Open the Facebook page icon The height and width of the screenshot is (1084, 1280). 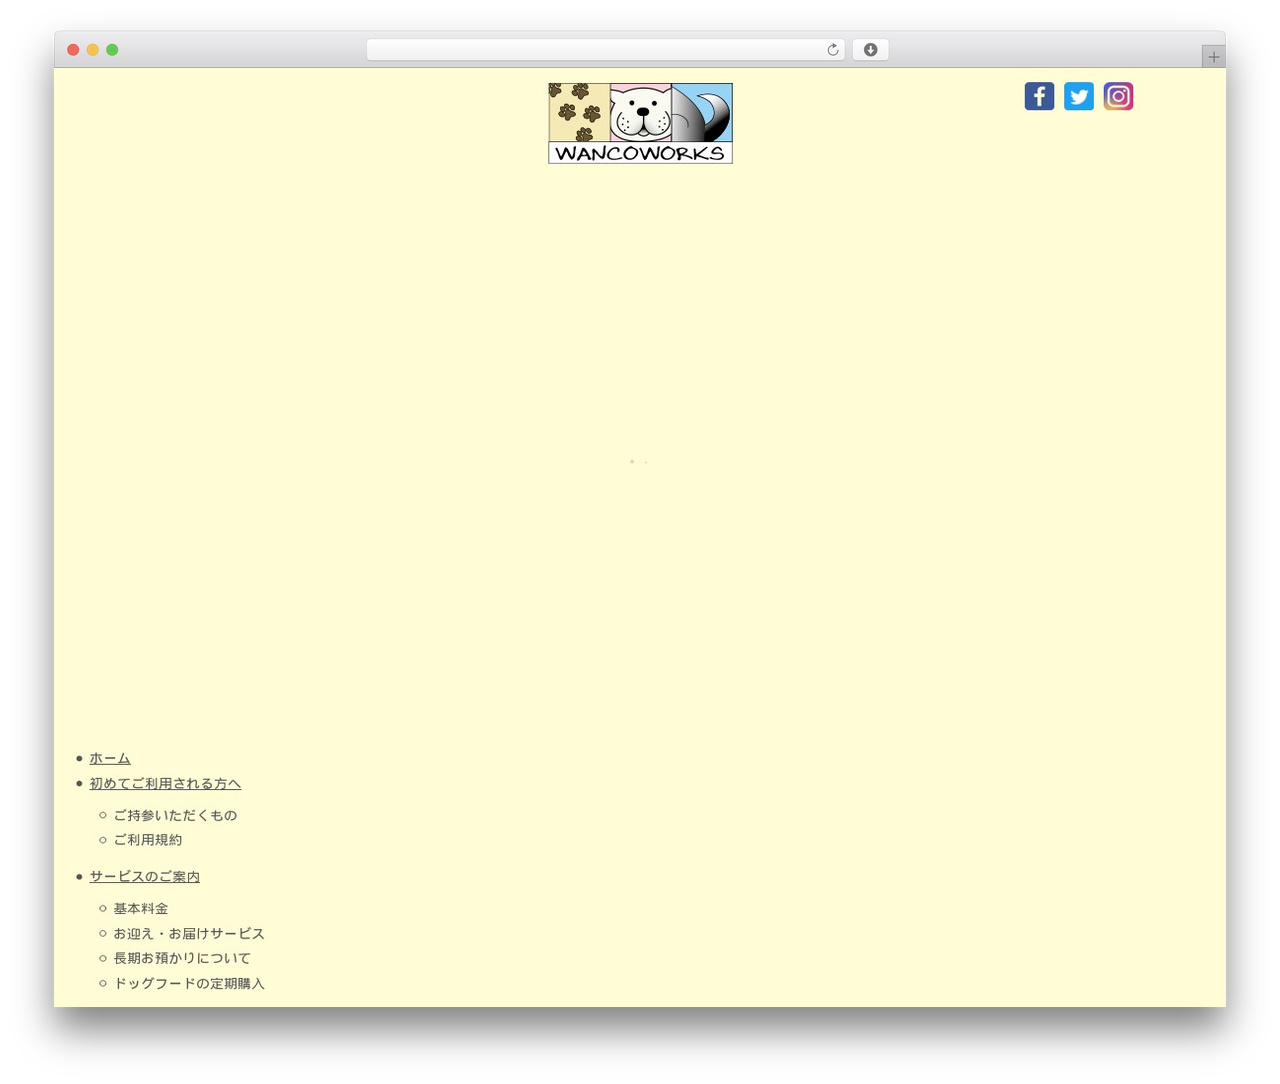click(1039, 96)
